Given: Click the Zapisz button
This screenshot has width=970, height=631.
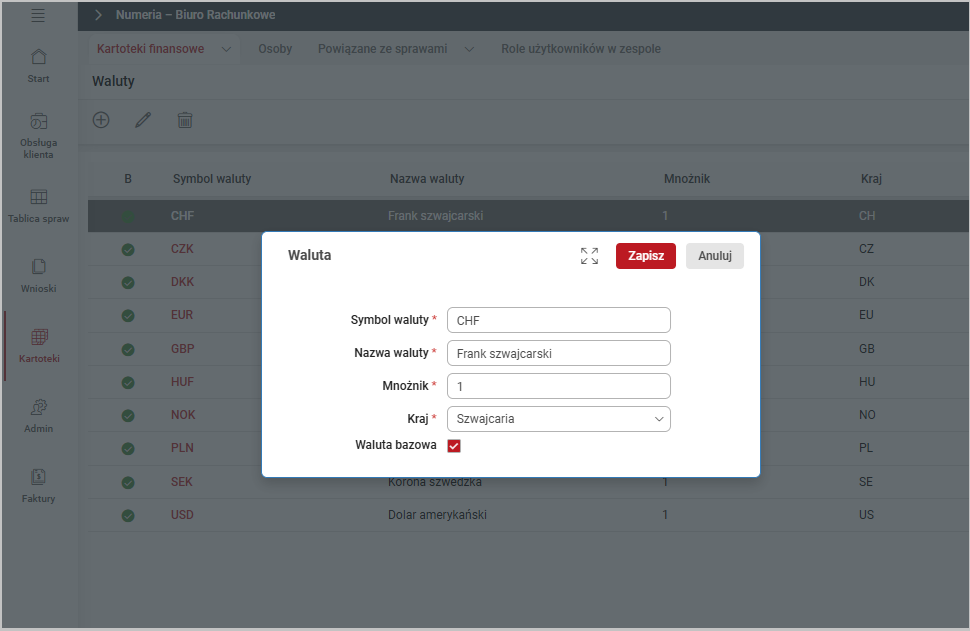Looking at the screenshot, I should pyautogui.click(x=645, y=256).
